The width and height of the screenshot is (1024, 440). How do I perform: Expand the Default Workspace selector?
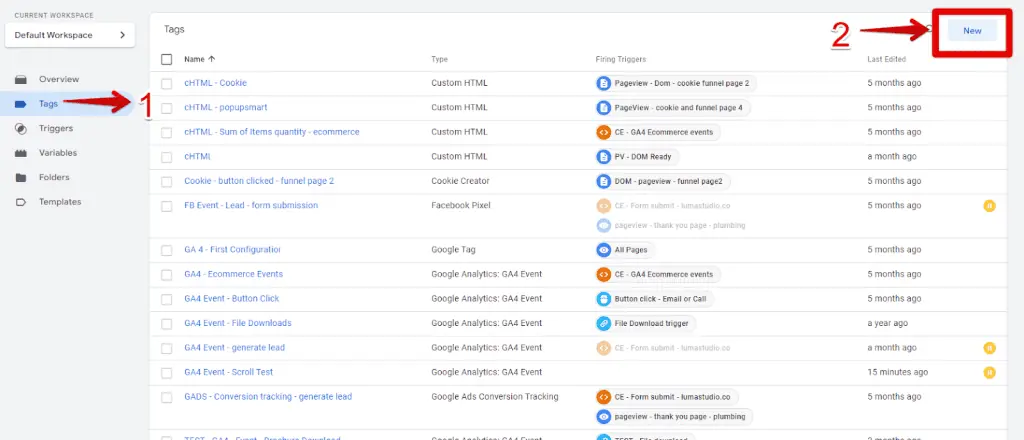(x=69, y=35)
